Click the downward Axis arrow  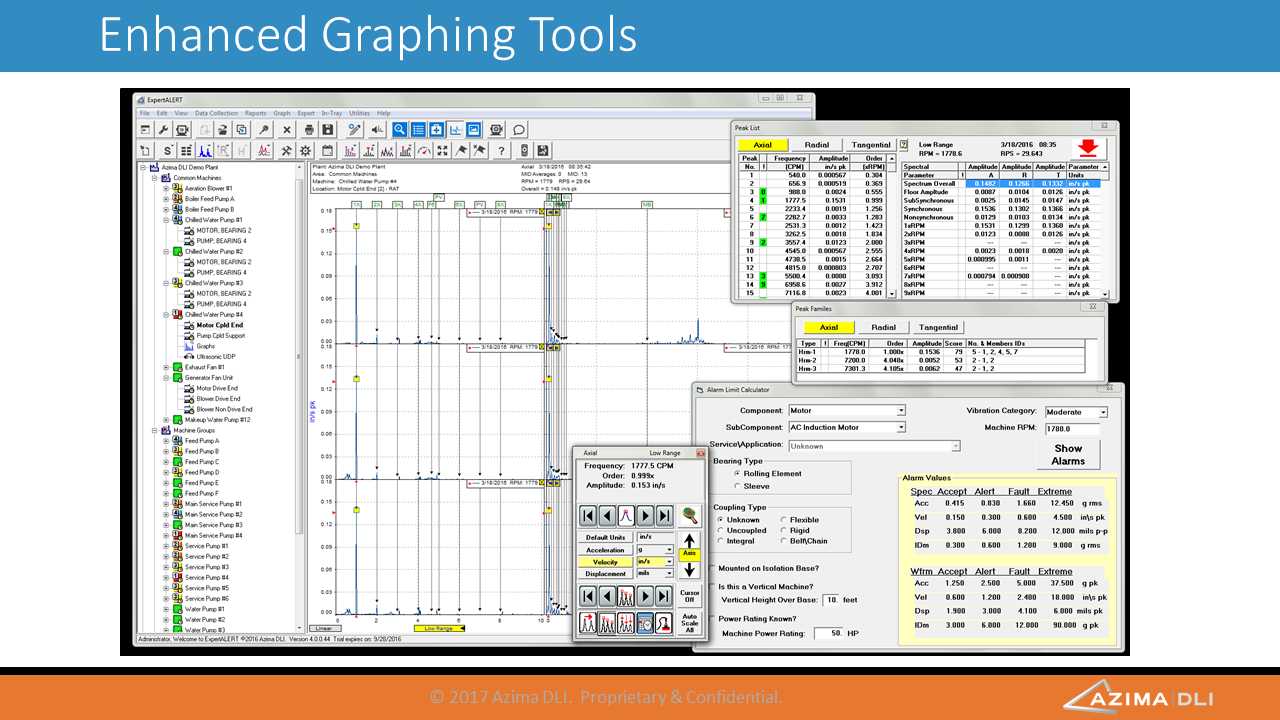coord(689,571)
